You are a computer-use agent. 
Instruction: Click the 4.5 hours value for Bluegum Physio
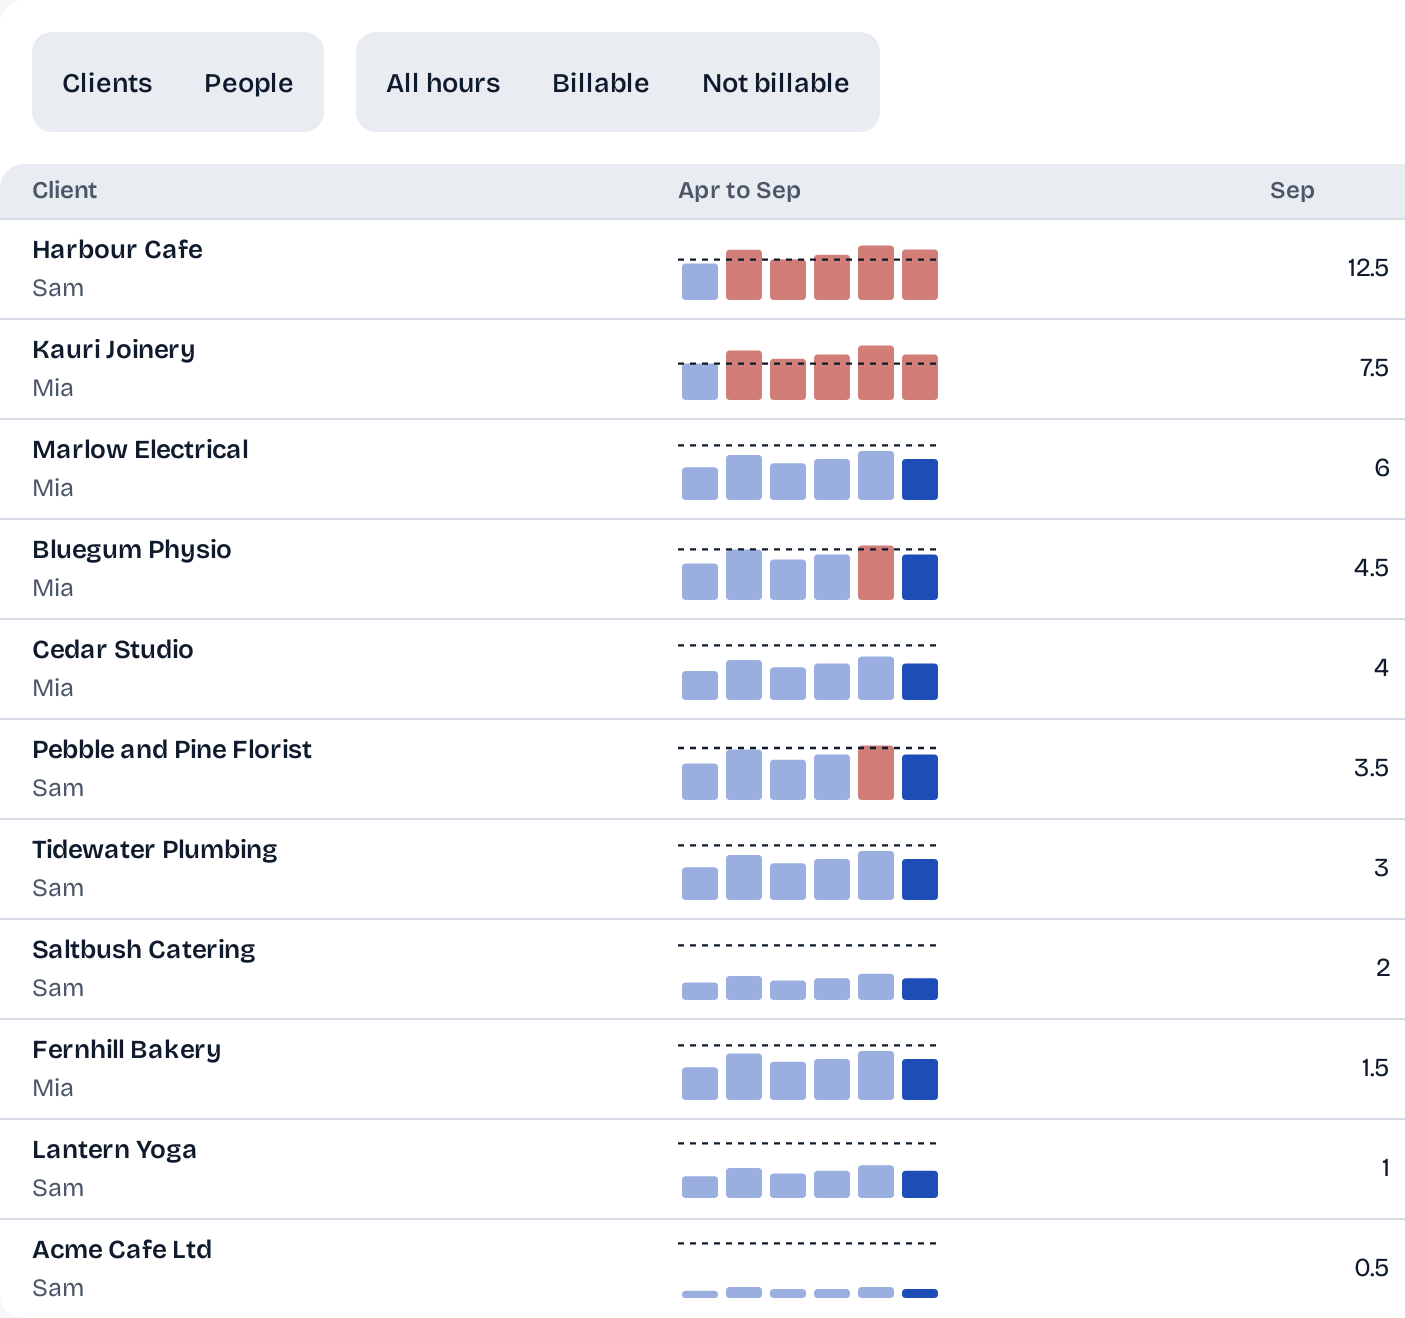[1371, 568]
